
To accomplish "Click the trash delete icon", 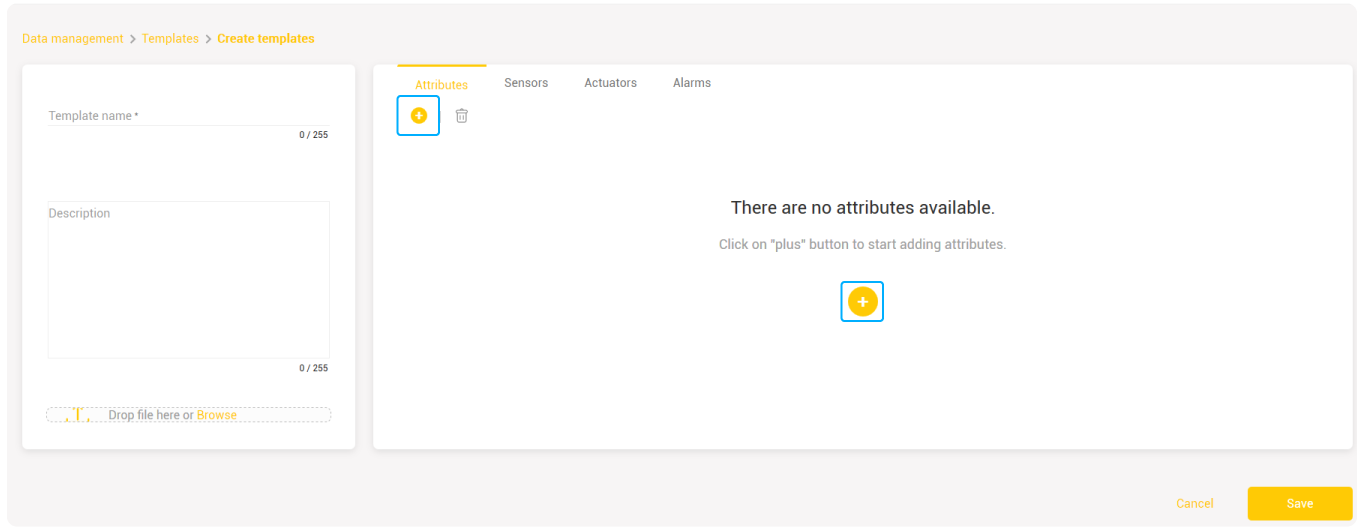I will click(461, 116).
